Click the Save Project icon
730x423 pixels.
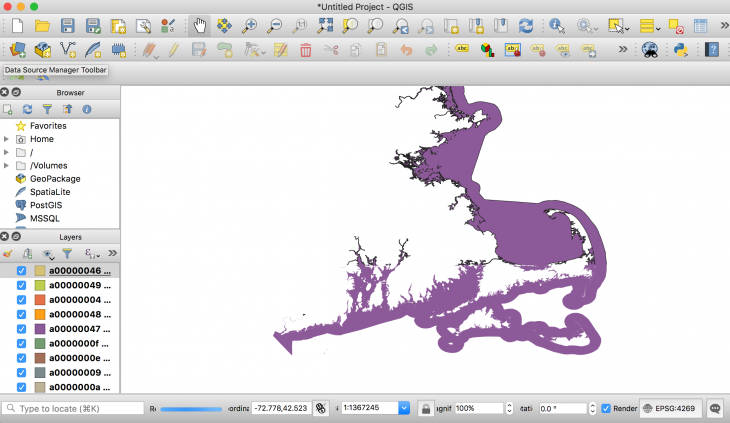67,25
